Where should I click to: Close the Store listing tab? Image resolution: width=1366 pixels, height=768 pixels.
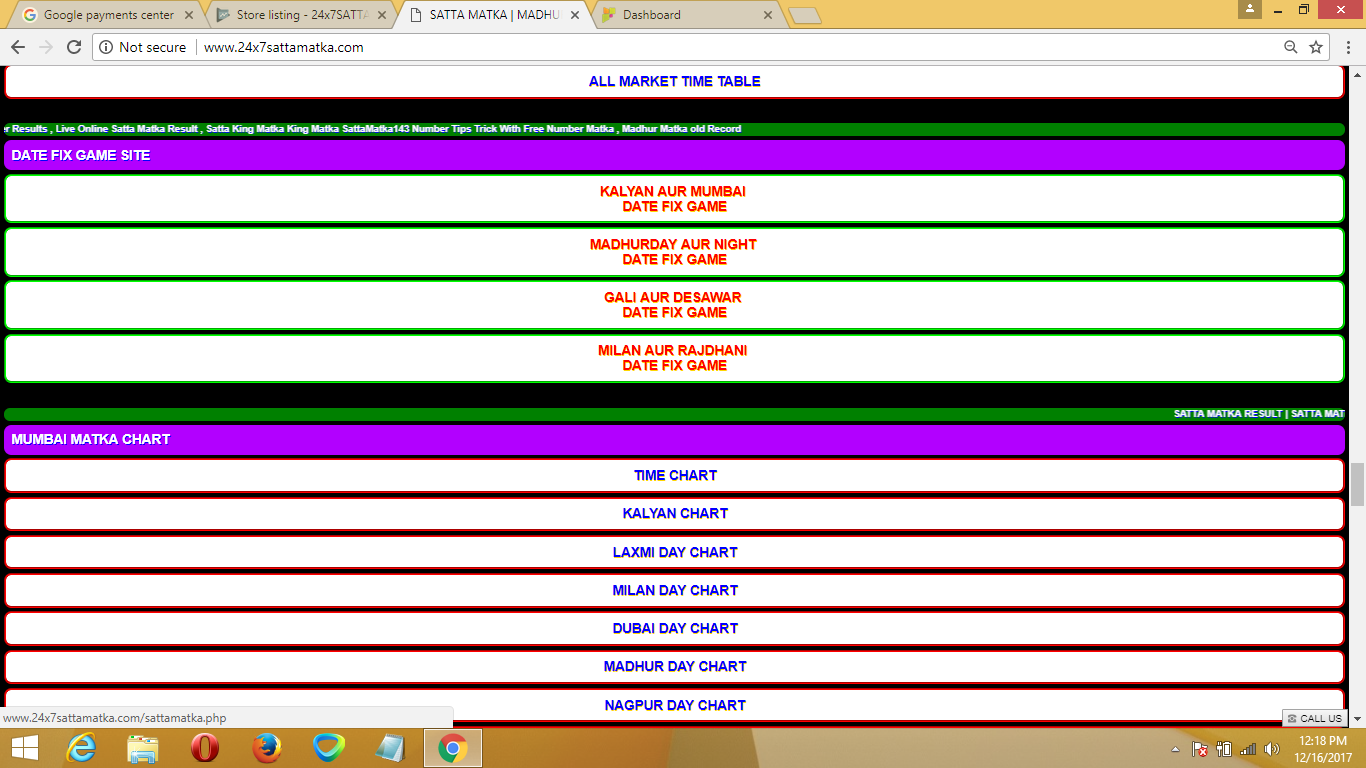coord(382,15)
